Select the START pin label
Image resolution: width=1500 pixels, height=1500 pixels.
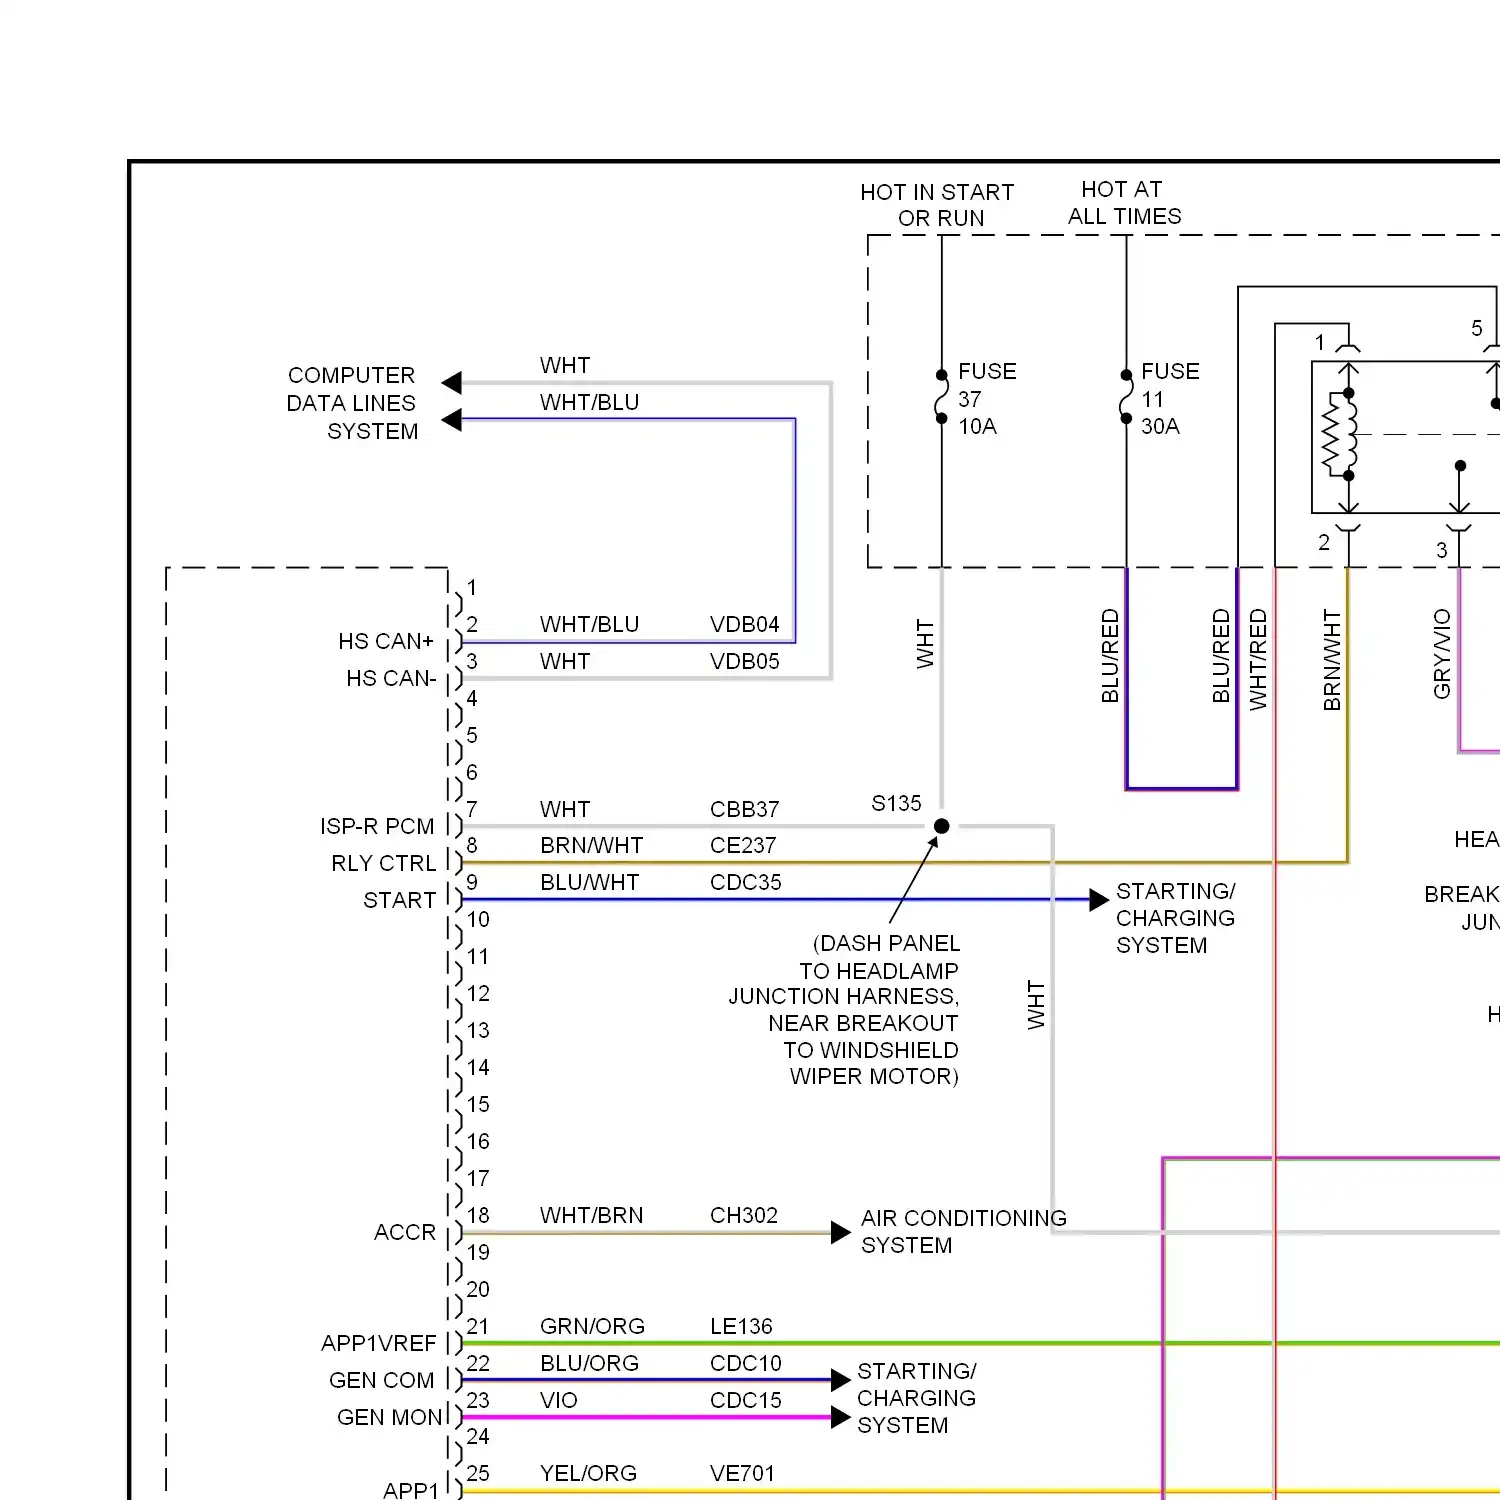coord(399,900)
